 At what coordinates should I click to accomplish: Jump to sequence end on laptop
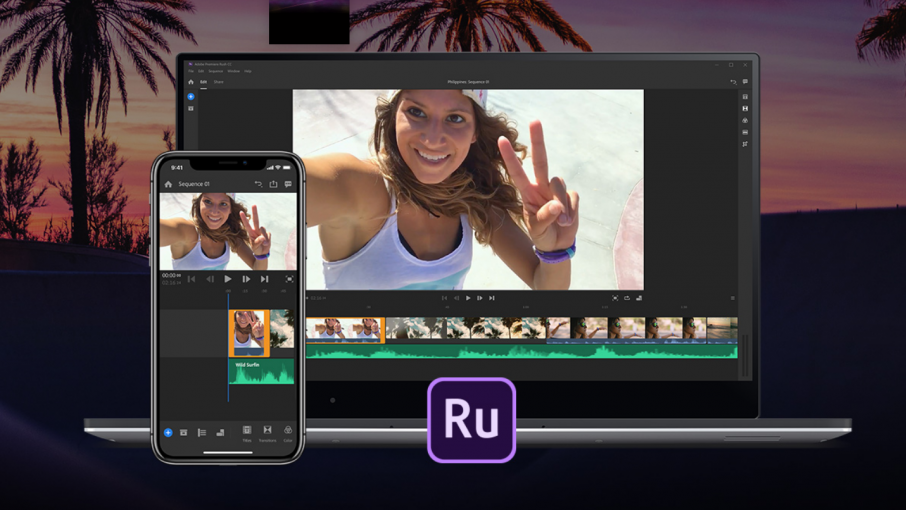pyautogui.click(x=492, y=298)
